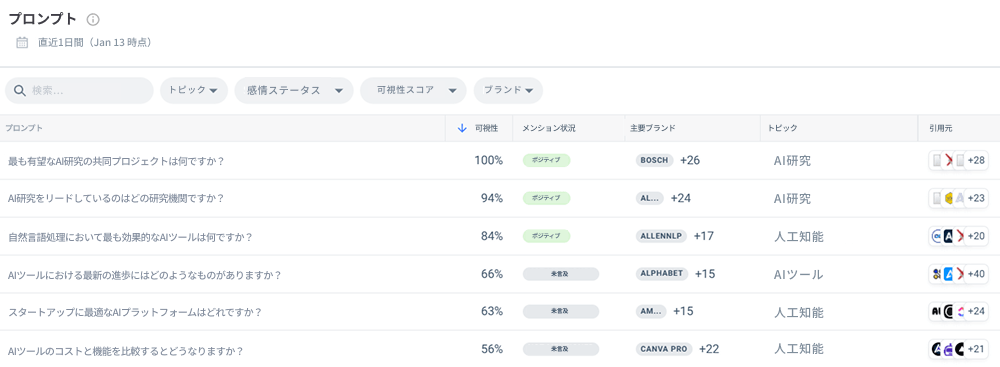Screen dimensions: 1000x367
Task: Click the ALLENNLP brand tag
Action: coord(661,236)
